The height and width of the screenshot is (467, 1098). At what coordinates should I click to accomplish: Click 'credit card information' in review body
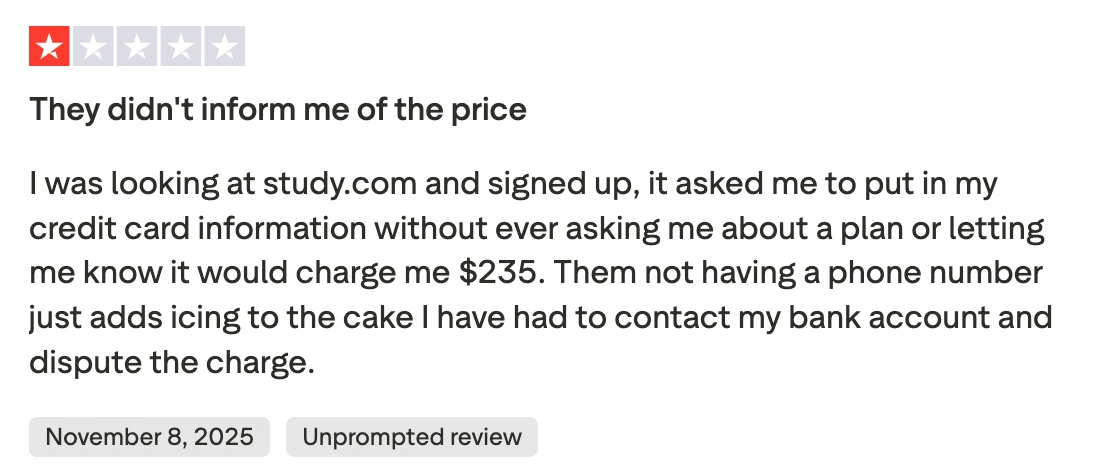(197, 229)
